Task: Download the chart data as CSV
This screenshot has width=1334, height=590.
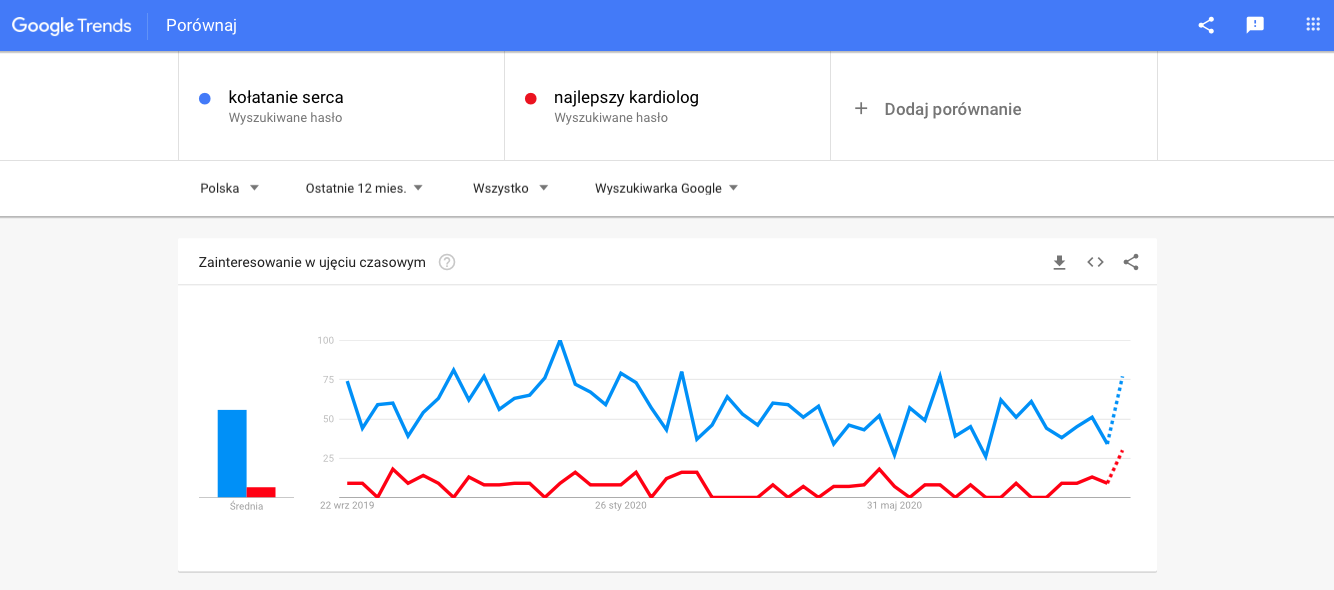Action: [1059, 263]
